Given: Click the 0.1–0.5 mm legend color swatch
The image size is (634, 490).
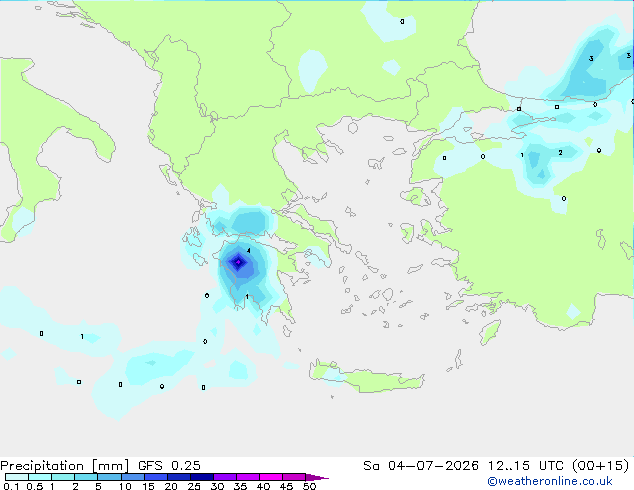Looking at the screenshot, I should (17, 477).
